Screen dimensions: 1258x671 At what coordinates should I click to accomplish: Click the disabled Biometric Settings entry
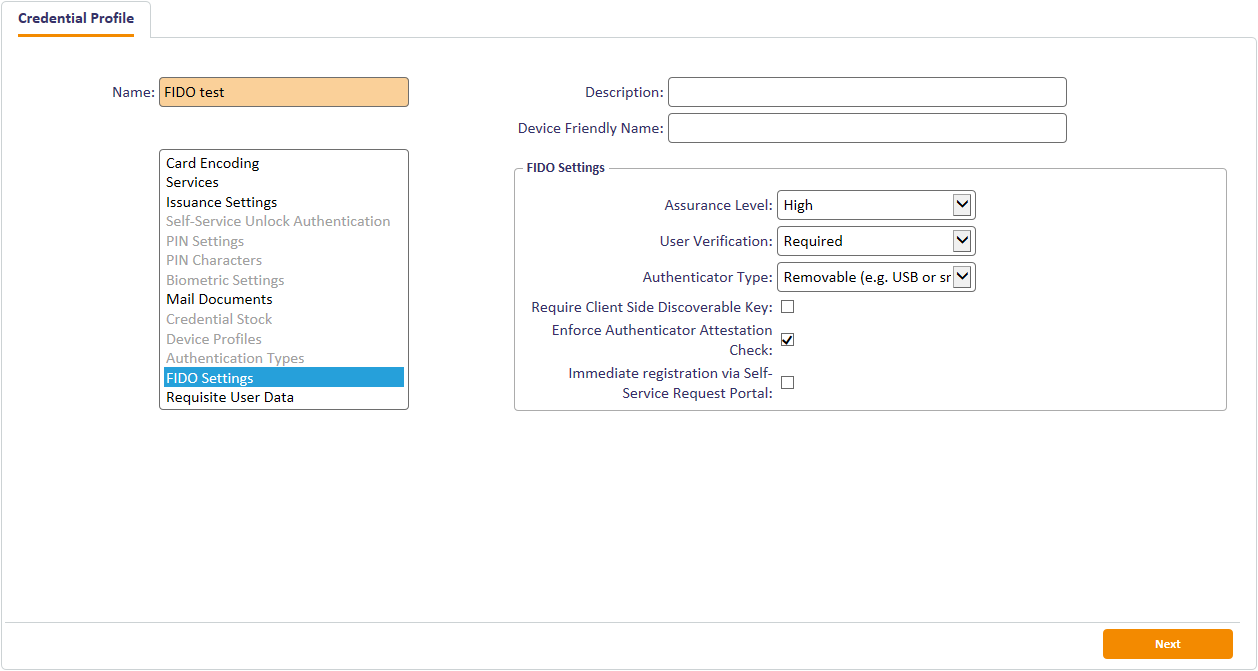(x=225, y=280)
